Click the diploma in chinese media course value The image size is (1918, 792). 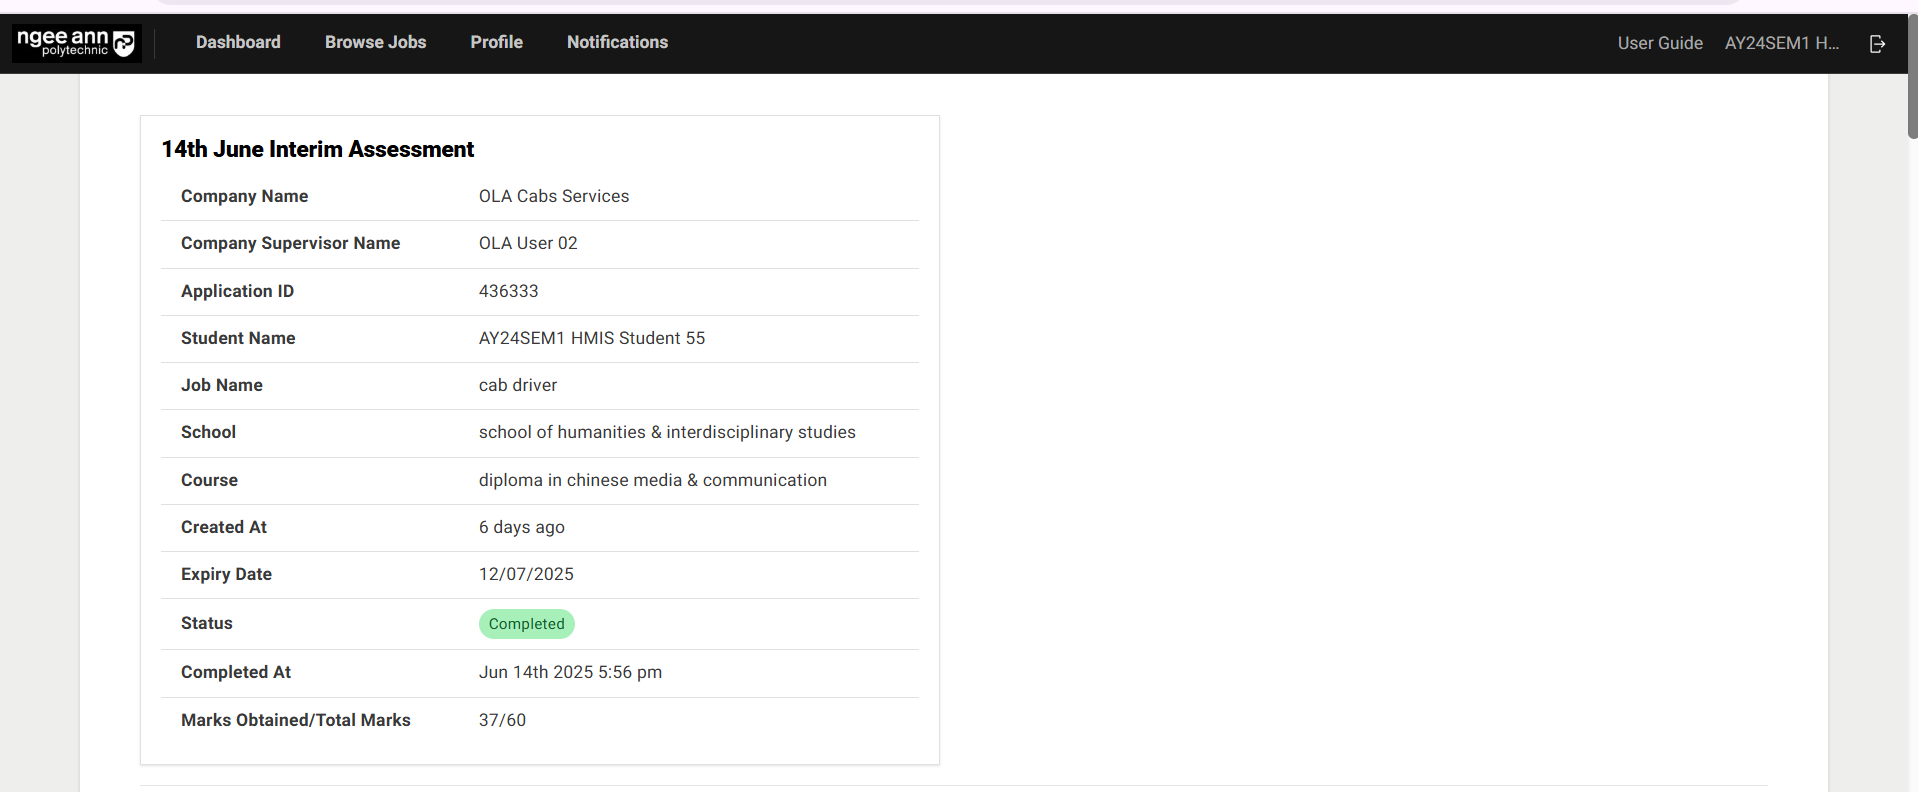pyautogui.click(x=652, y=480)
